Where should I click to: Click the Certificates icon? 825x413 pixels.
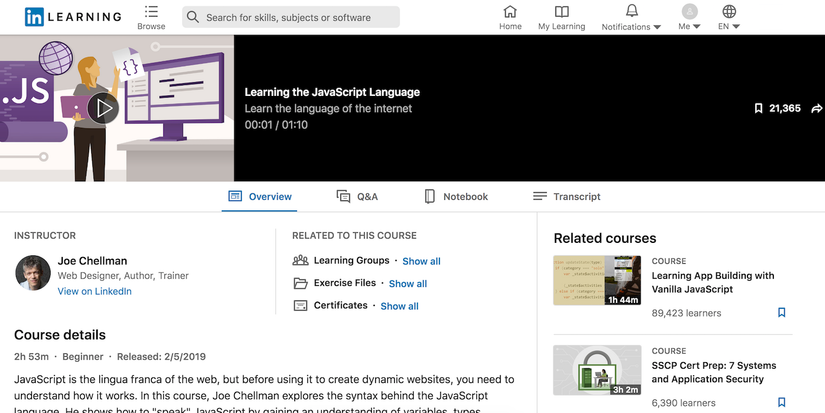coord(300,306)
